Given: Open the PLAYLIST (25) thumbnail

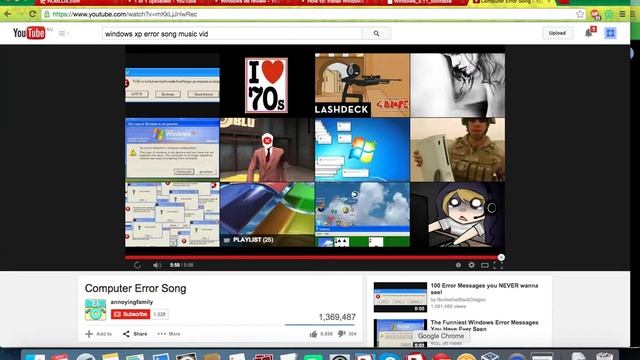Looking at the screenshot, I should (x=267, y=214).
